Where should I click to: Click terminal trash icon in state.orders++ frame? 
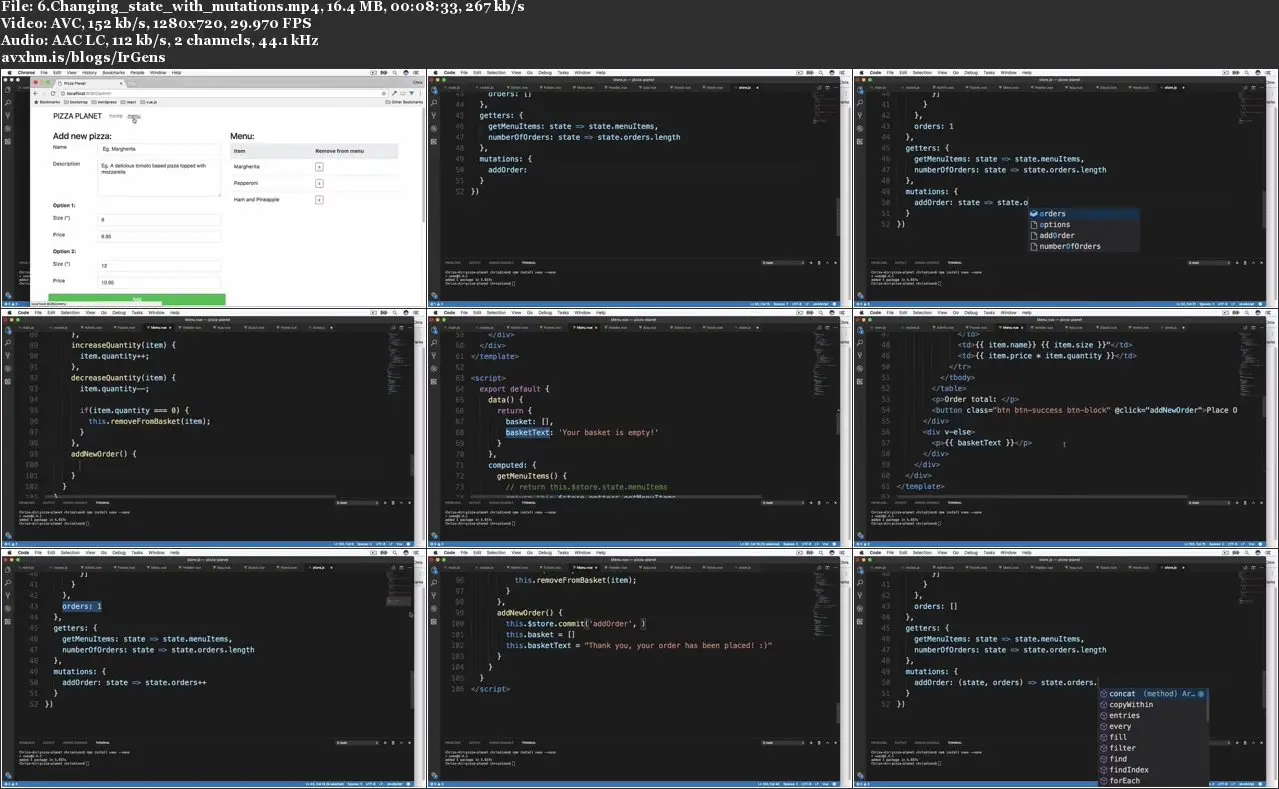395,743
